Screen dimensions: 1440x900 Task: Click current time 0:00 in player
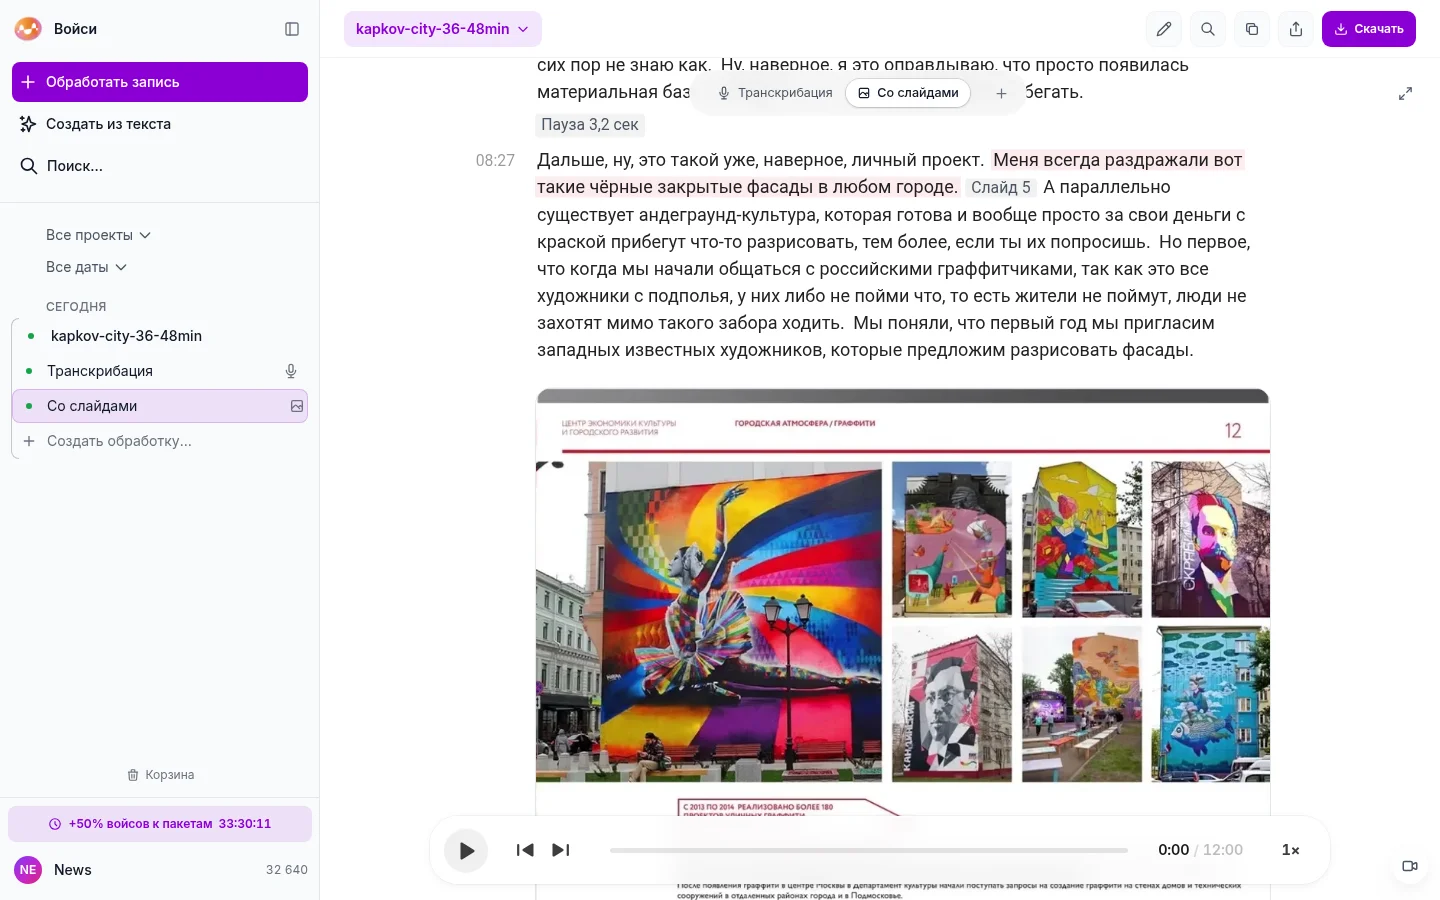1173,850
